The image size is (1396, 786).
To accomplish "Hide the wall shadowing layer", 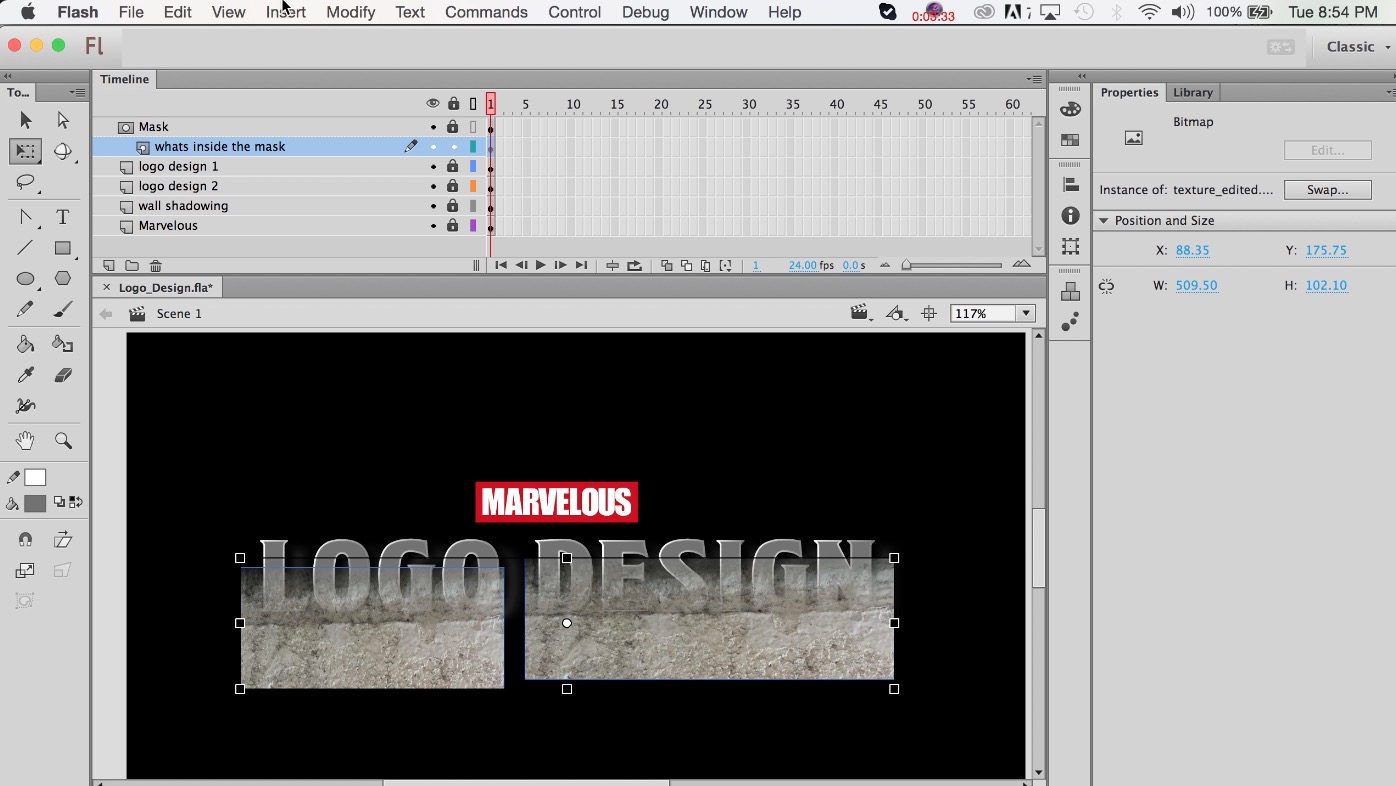I will pyautogui.click(x=433, y=205).
